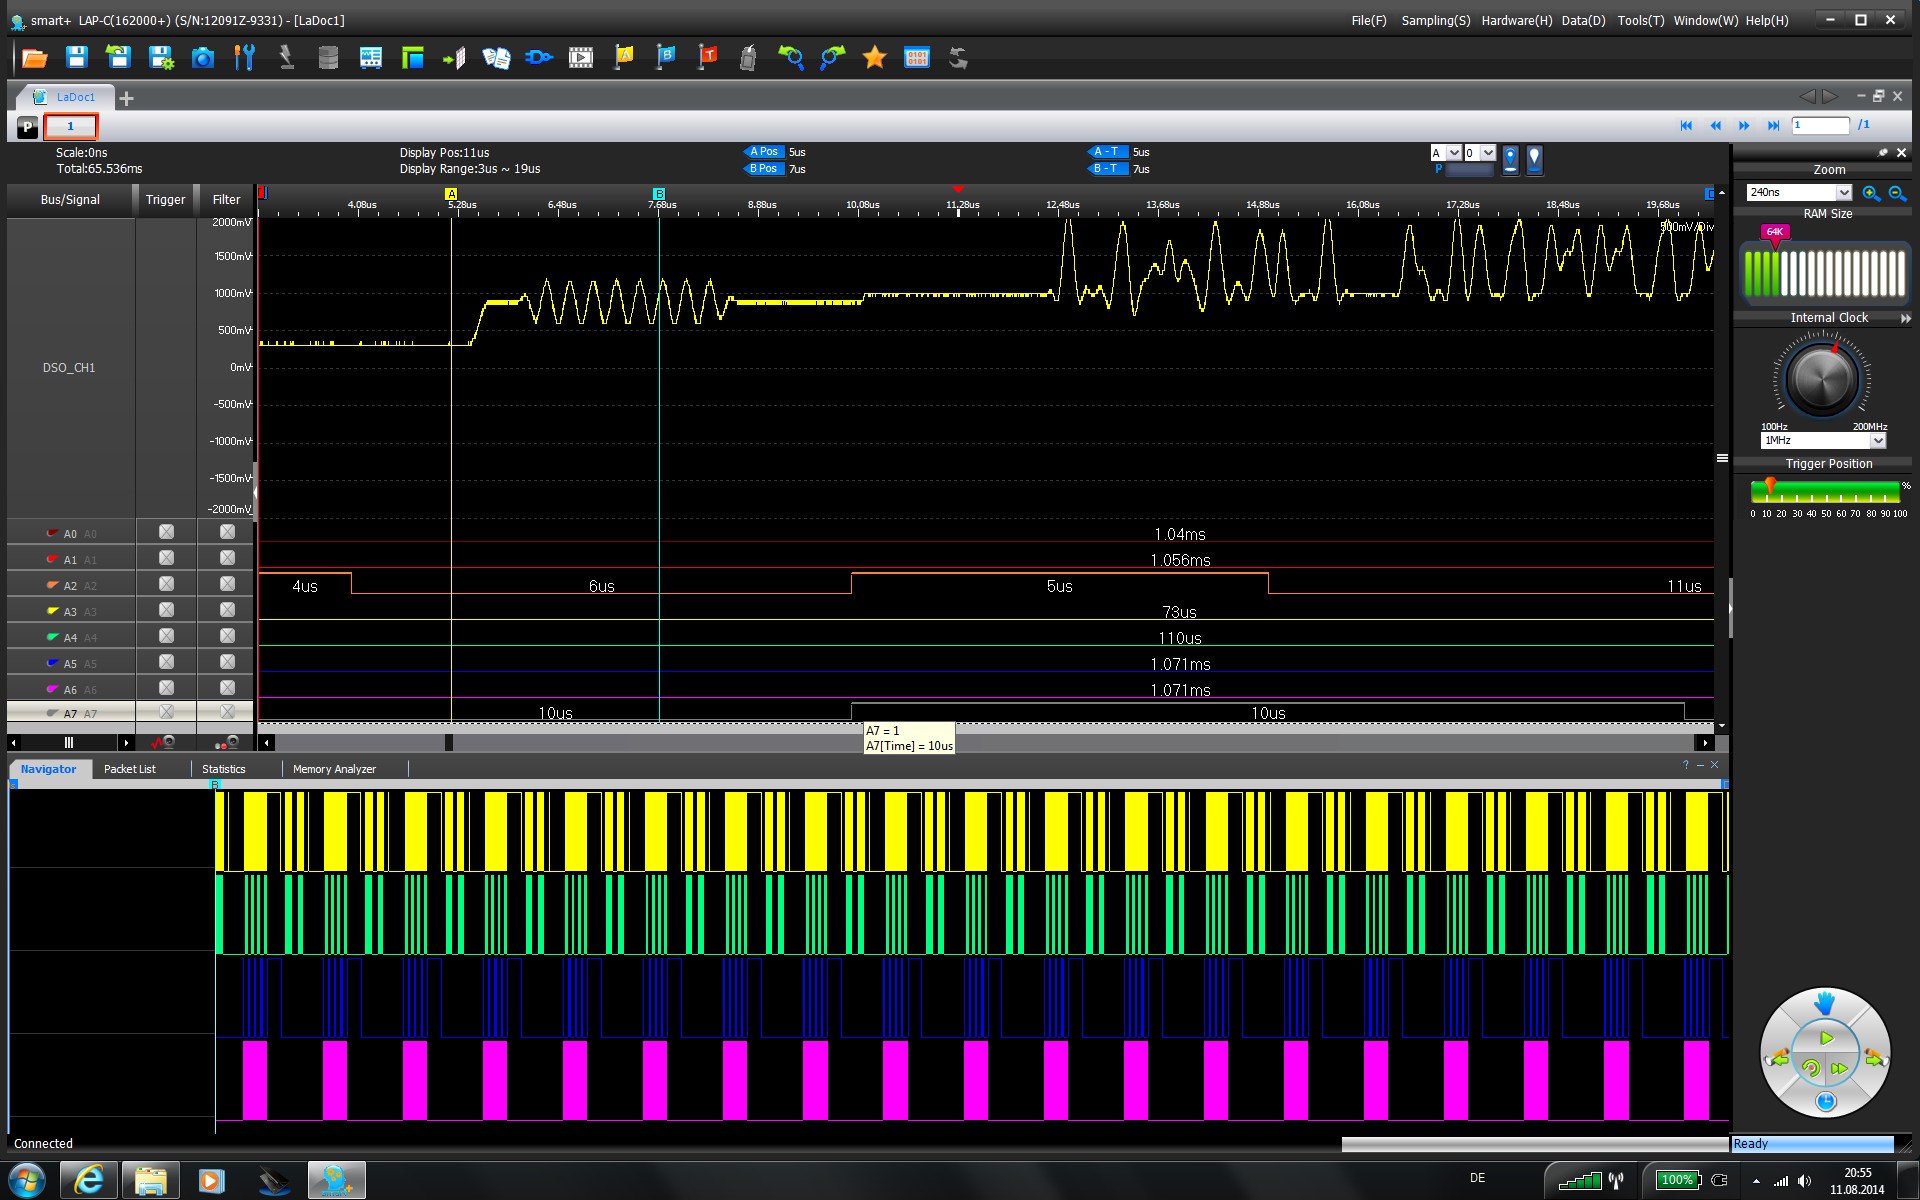Toggle the trigger checkbox for A6
The image size is (1920, 1200).
pyautogui.click(x=166, y=688)
